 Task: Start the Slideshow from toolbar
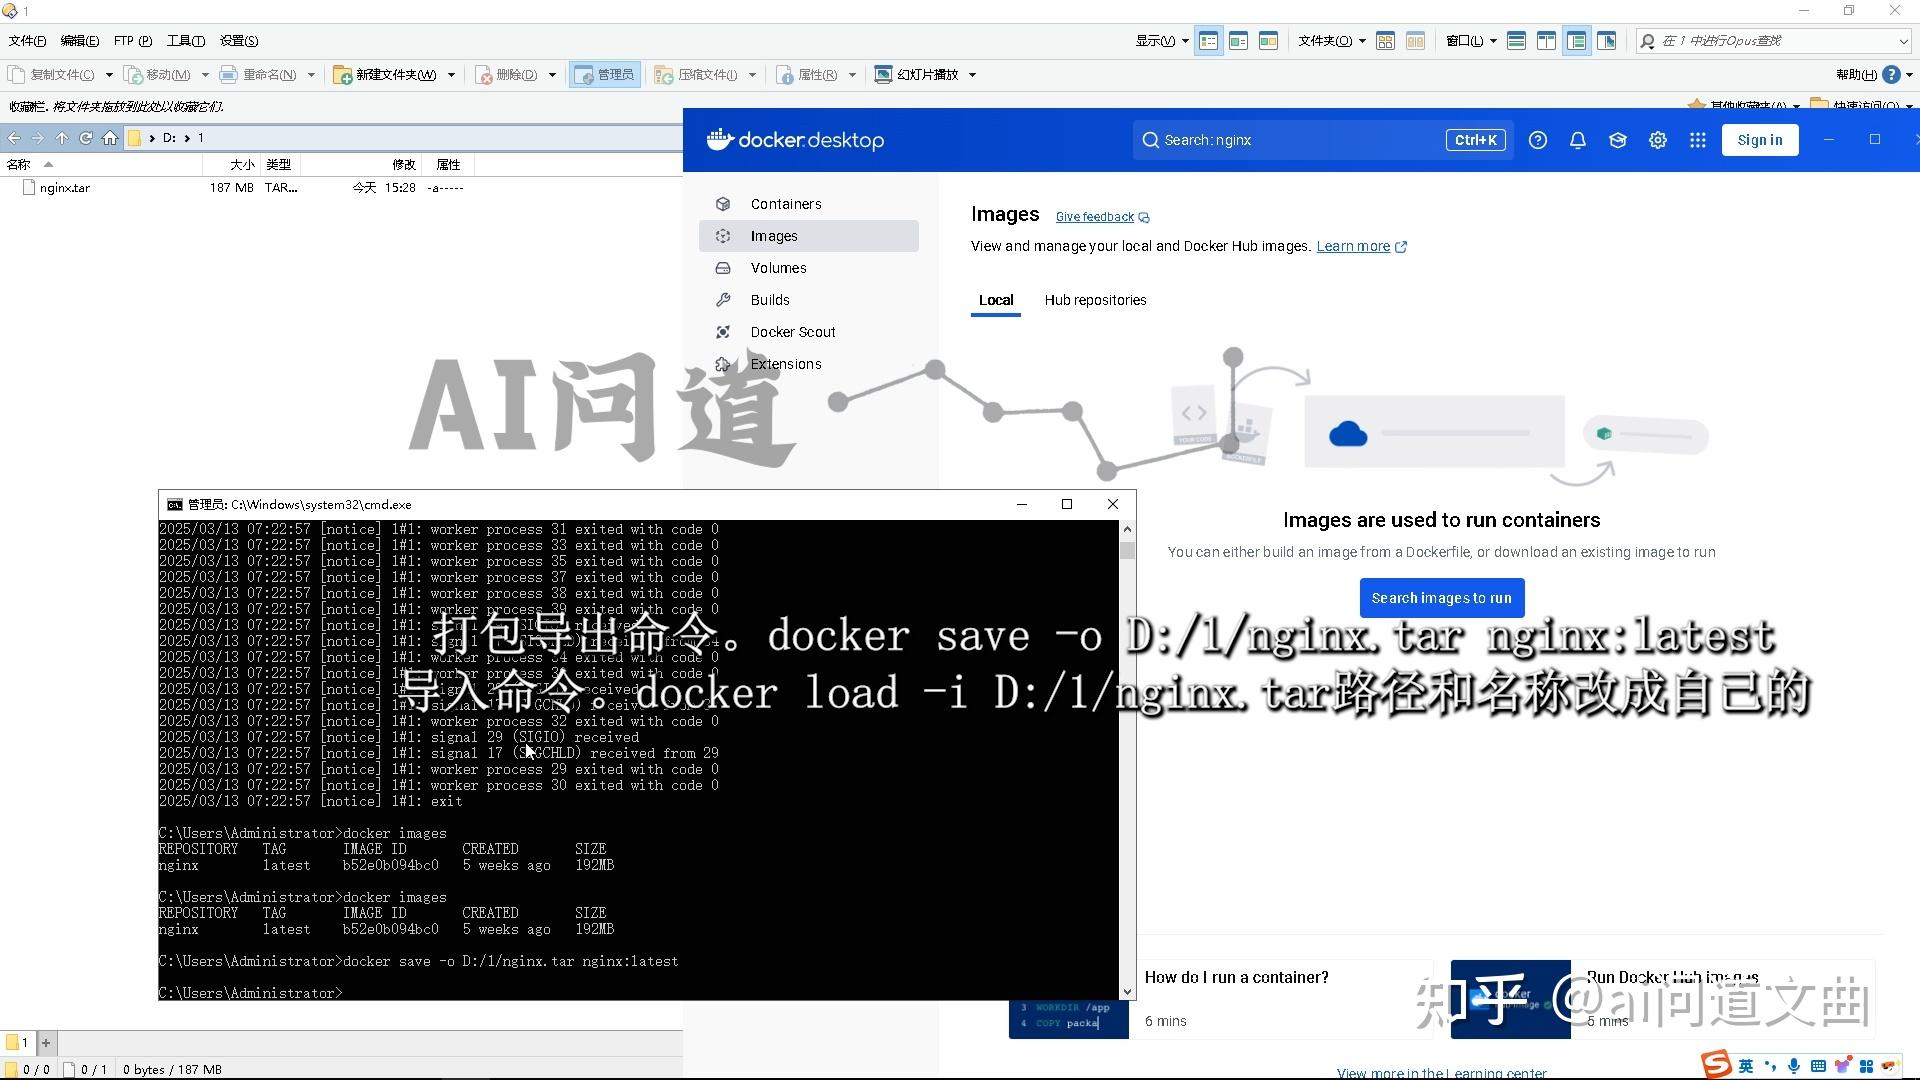click(x=916, y=74)
